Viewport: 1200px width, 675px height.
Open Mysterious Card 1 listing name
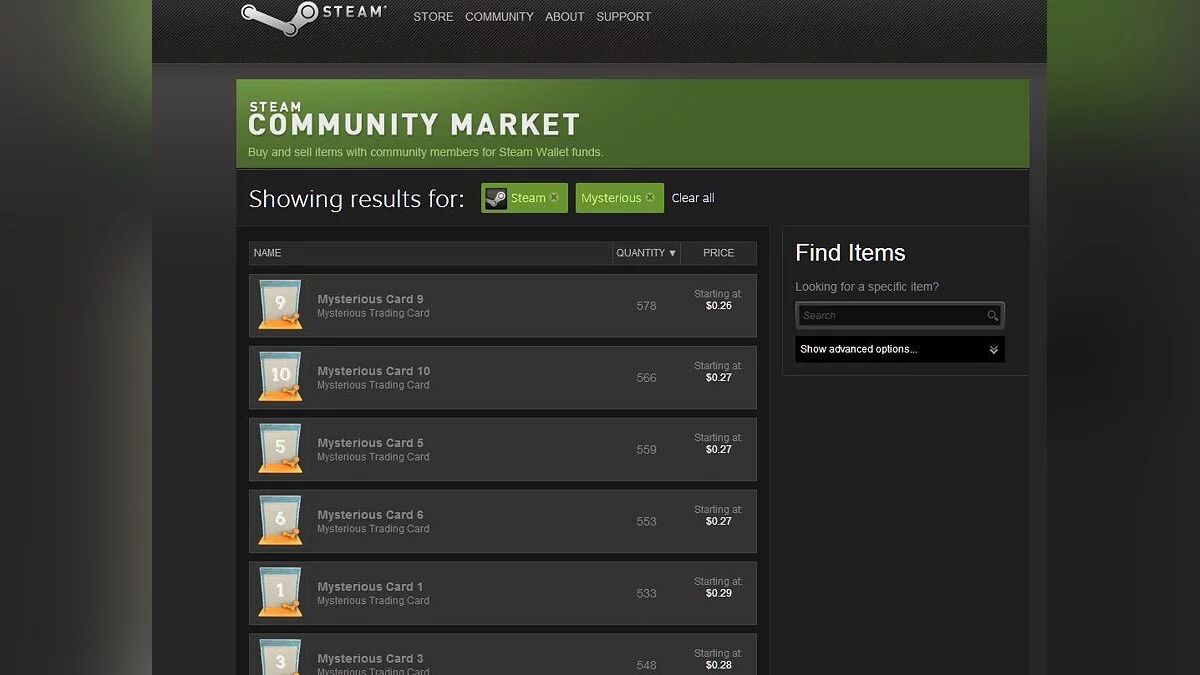click(x=370, y=587)
